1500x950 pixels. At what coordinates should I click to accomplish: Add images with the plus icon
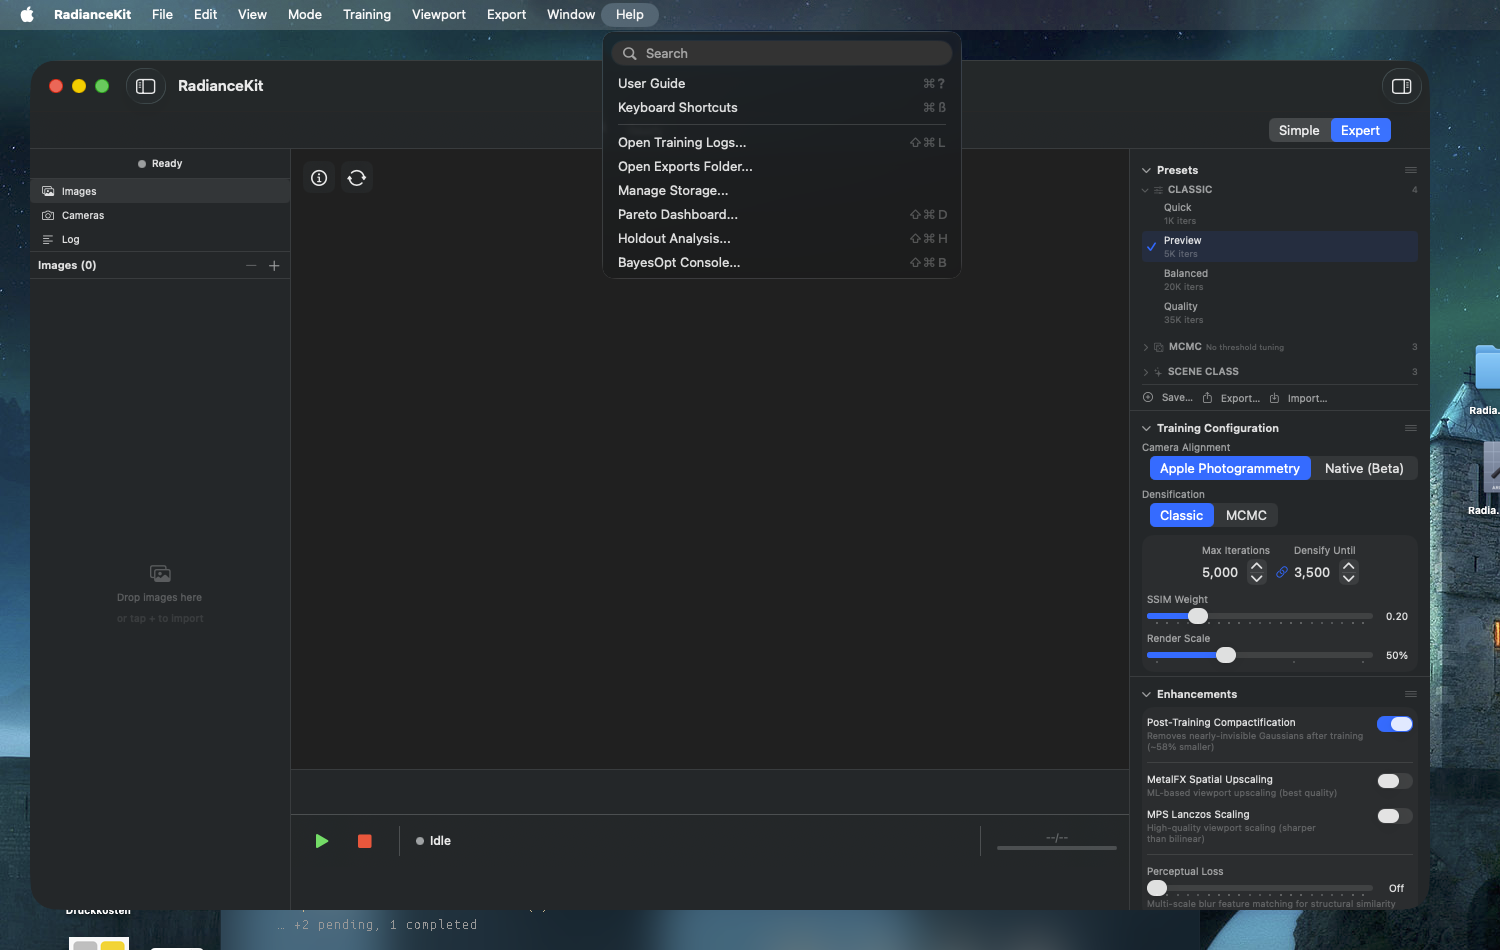tap(274, 265)
